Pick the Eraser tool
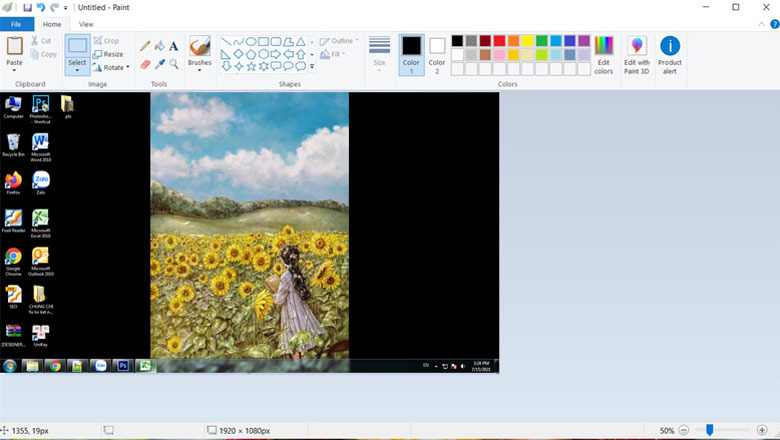The height and width of the screenshot is (440, 780). tap(145, 63)
